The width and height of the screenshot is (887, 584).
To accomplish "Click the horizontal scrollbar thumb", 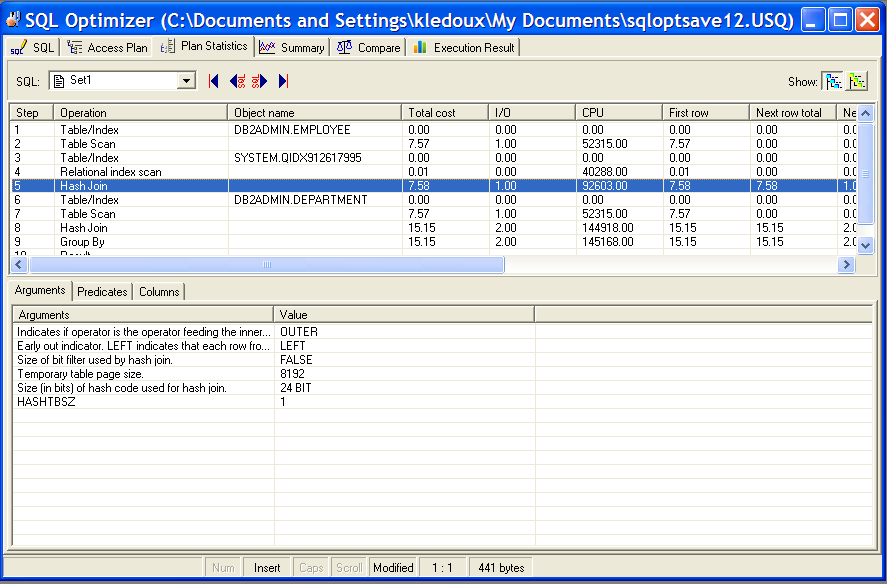I will [266, 265].
